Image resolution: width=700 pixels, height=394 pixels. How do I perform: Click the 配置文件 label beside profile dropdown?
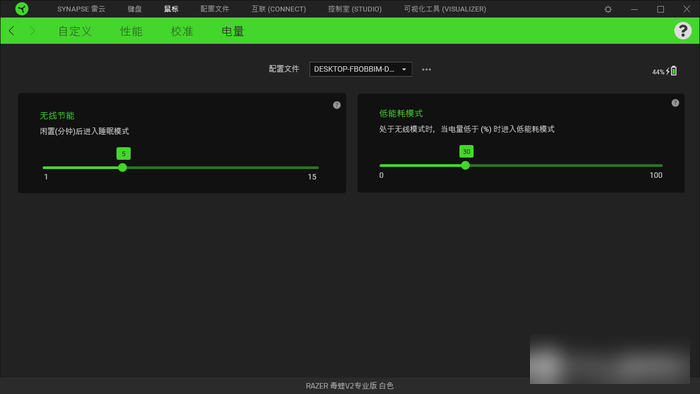coord(283,69)
